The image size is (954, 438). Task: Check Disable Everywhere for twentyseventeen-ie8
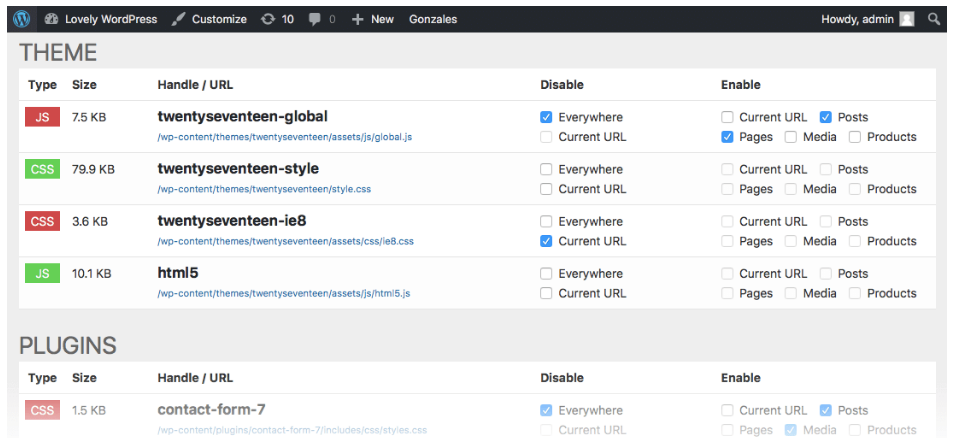pyautogui.click(x=546, y=221)
